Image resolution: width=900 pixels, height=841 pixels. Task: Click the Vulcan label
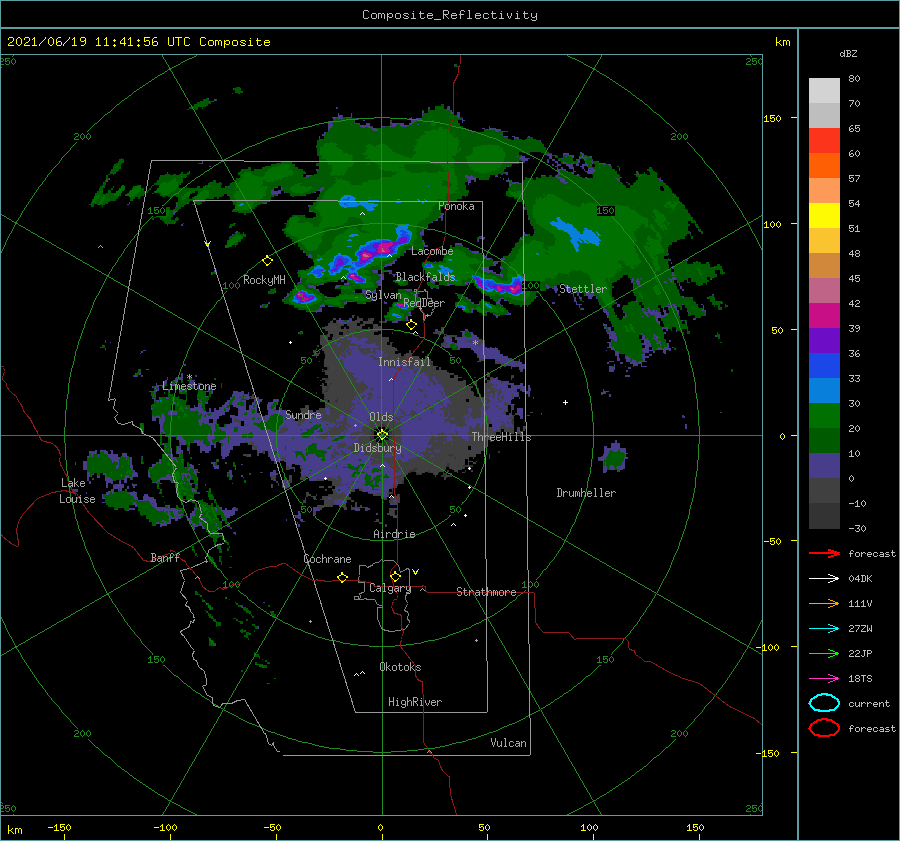[x=508, y=743]
